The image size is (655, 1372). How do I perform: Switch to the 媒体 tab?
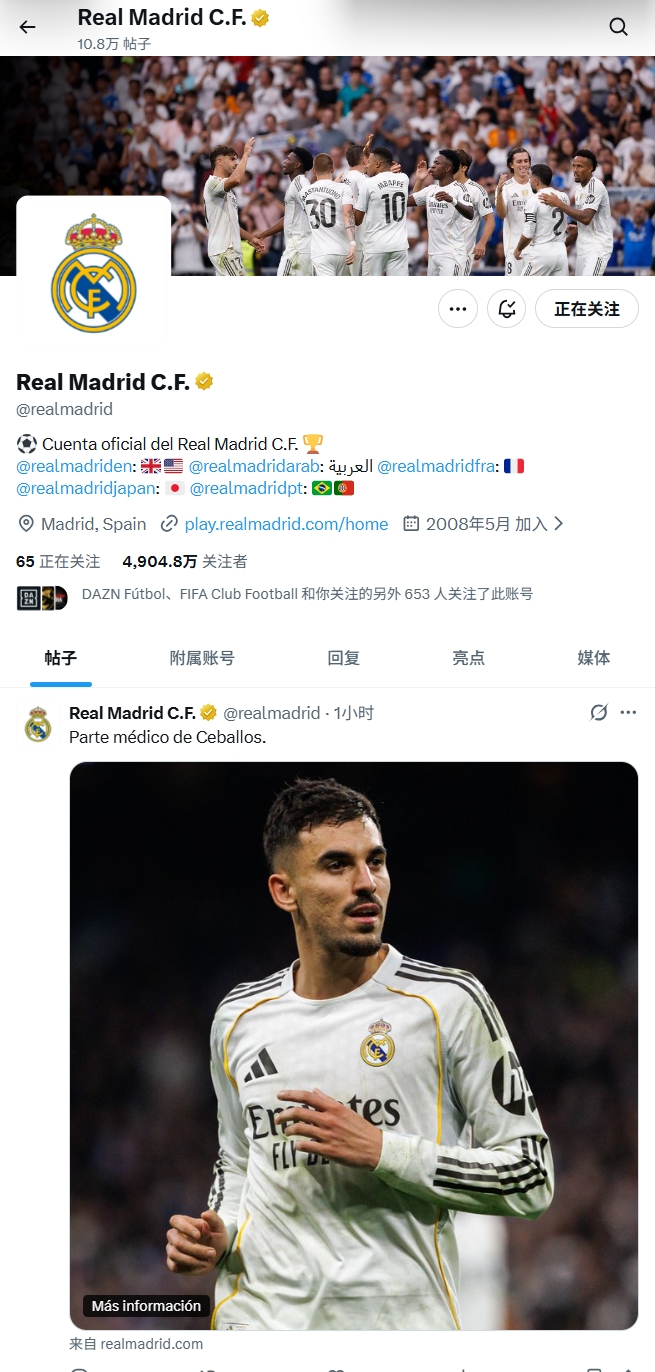594,658
